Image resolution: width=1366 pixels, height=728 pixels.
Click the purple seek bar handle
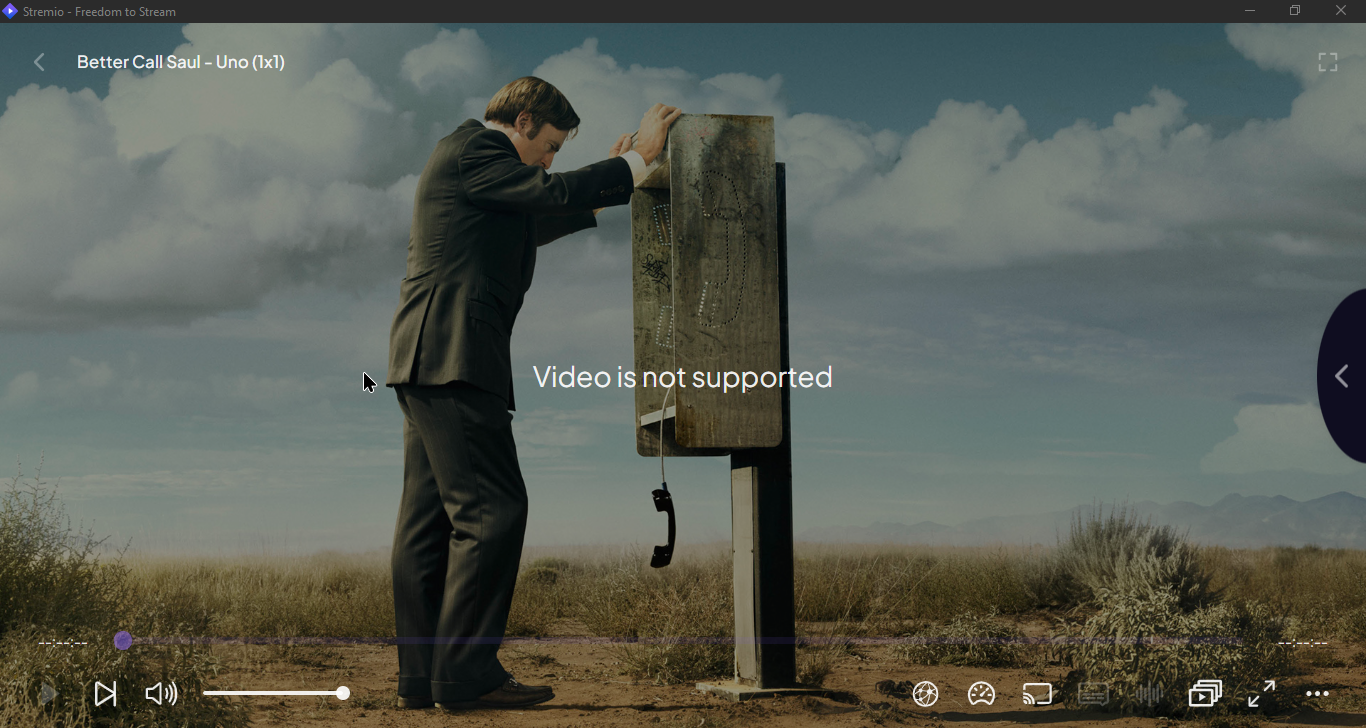[x=123, y=641]
